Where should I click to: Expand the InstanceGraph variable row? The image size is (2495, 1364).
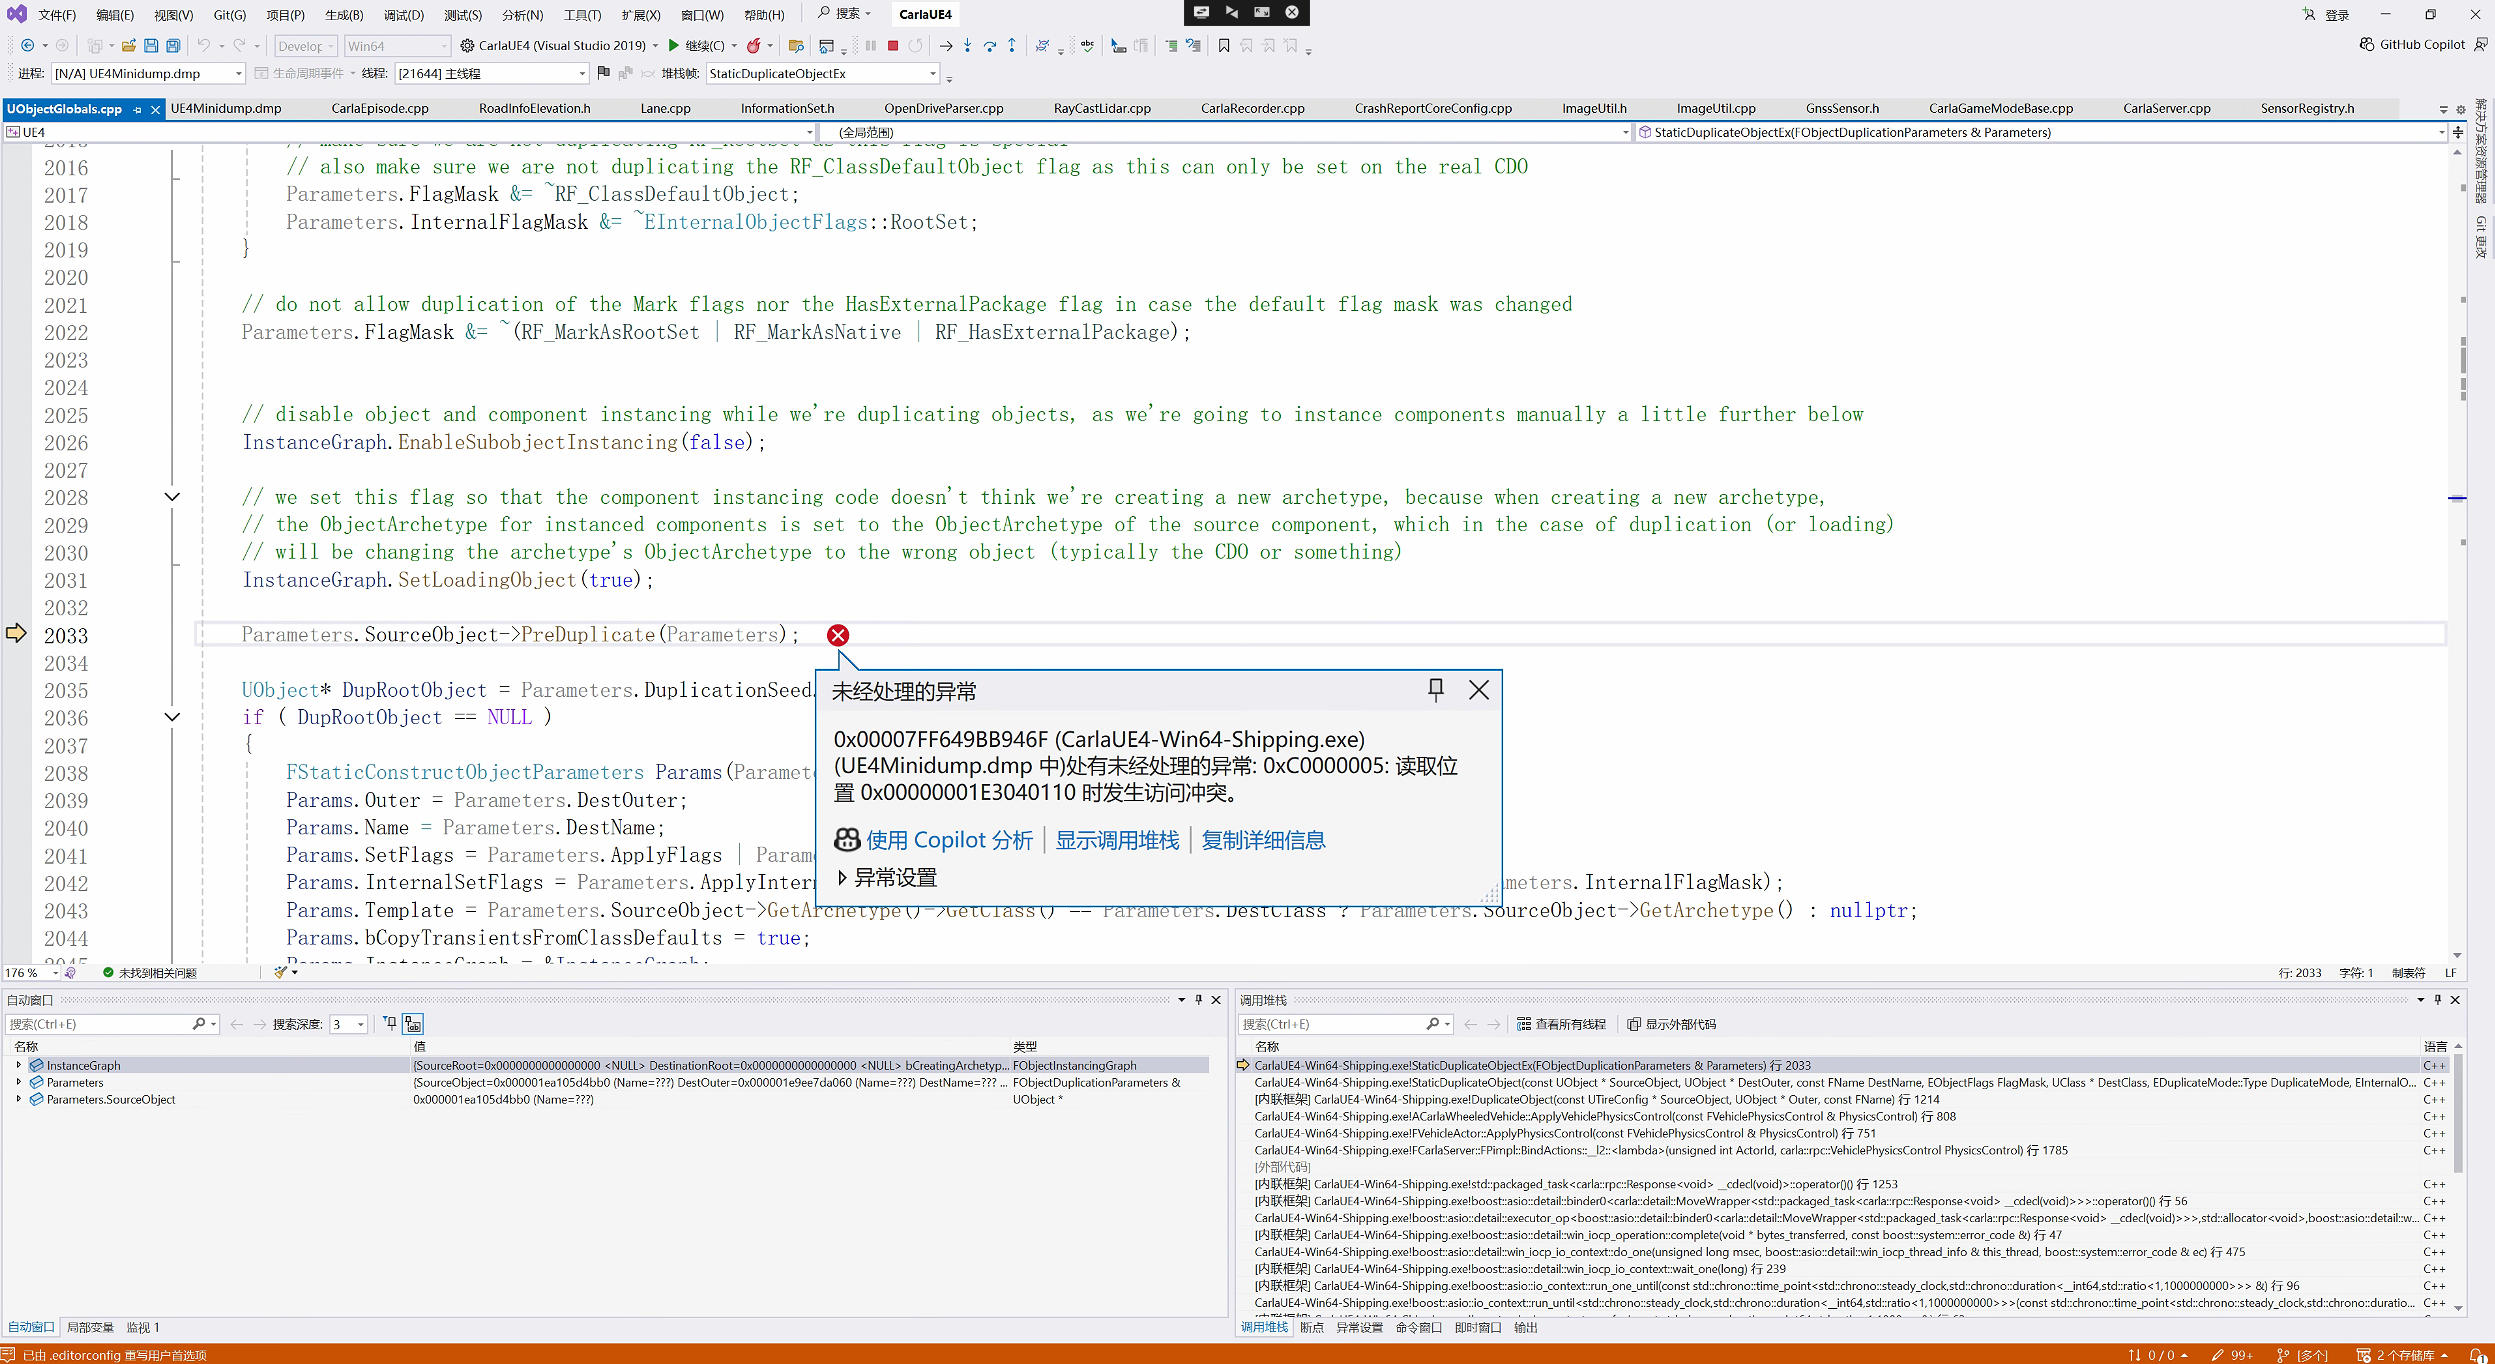[18, 1065]
